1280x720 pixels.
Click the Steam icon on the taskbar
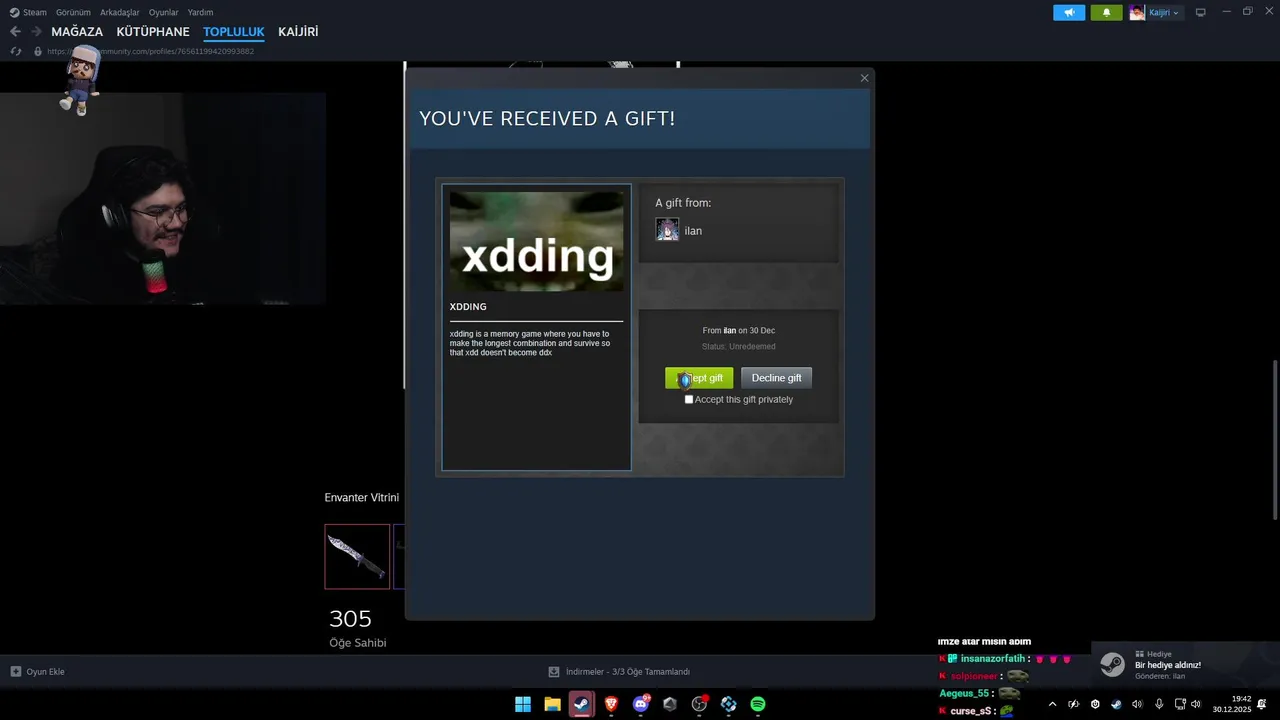(x=581, y=704)
